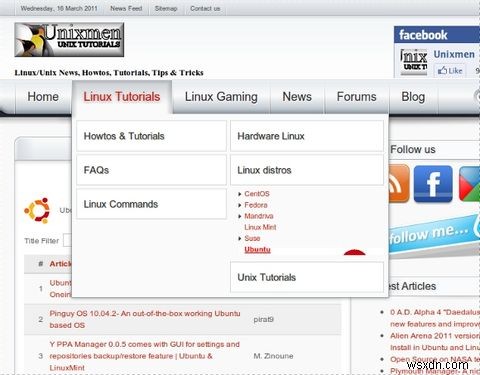Viewport: 480px width, 375px height.
Task: Open the Linux Gaming menu tab
Action: 221,97
